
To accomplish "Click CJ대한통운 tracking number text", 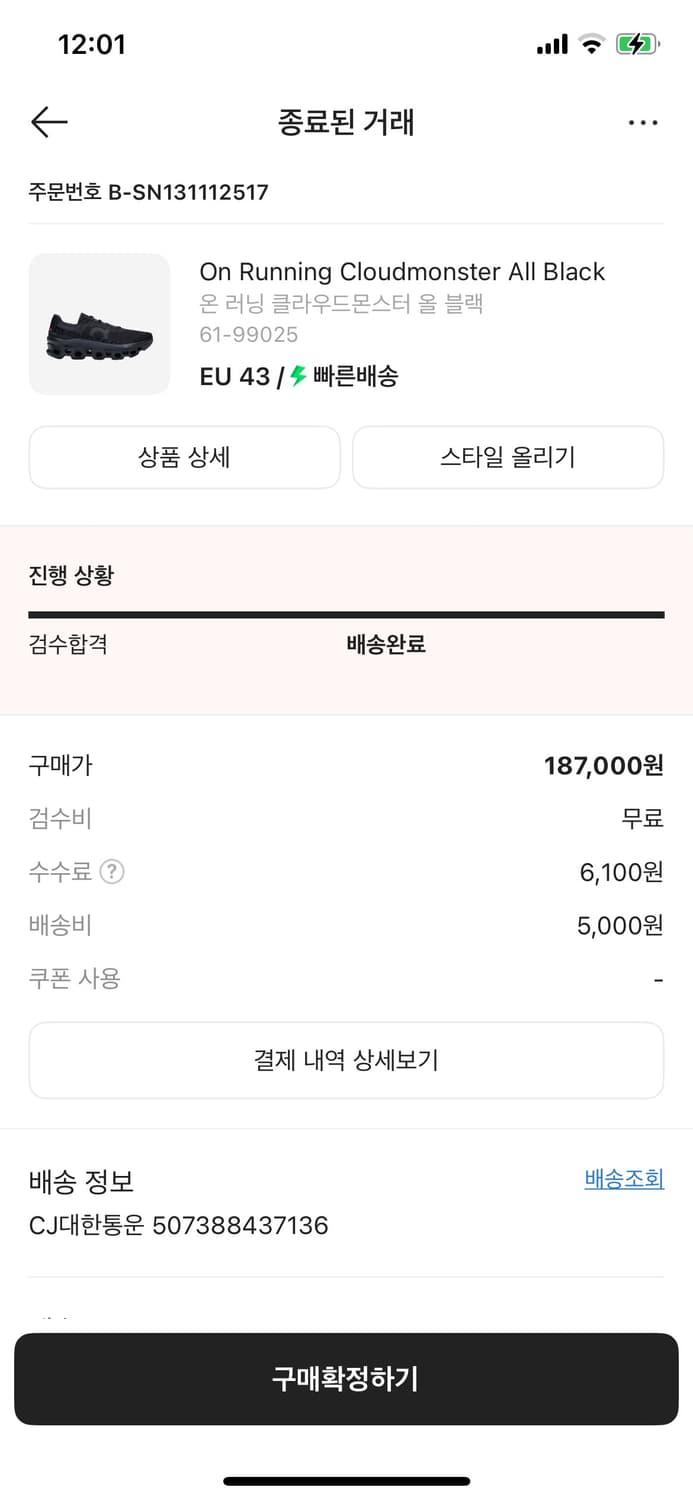I will coord(177,1225).
